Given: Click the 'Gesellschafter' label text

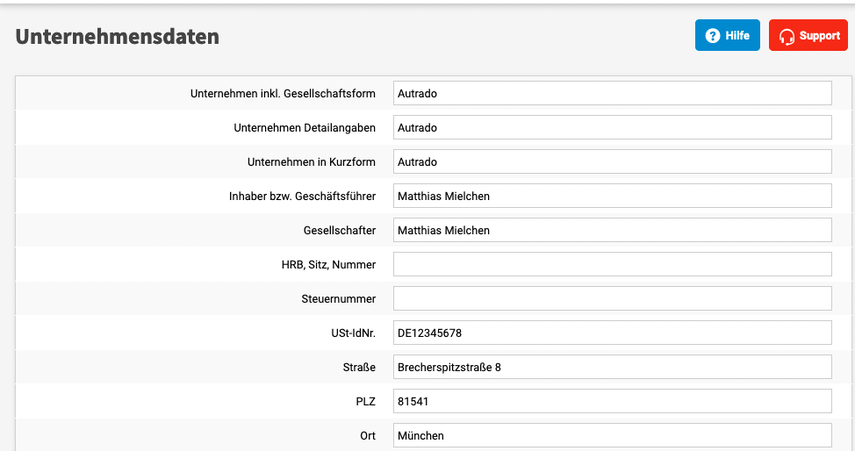Looking at the screenshot, I should tap(339, 231).
